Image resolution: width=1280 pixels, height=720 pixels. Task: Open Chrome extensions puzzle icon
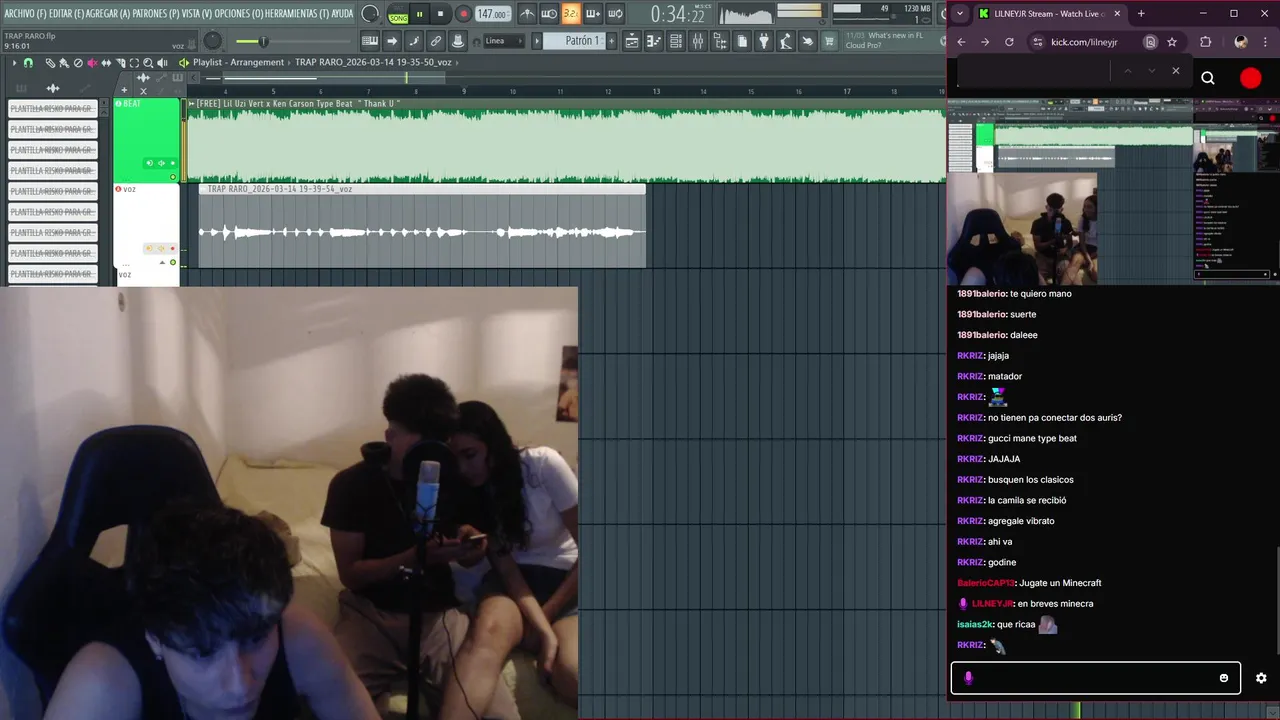coord(1205,42)
